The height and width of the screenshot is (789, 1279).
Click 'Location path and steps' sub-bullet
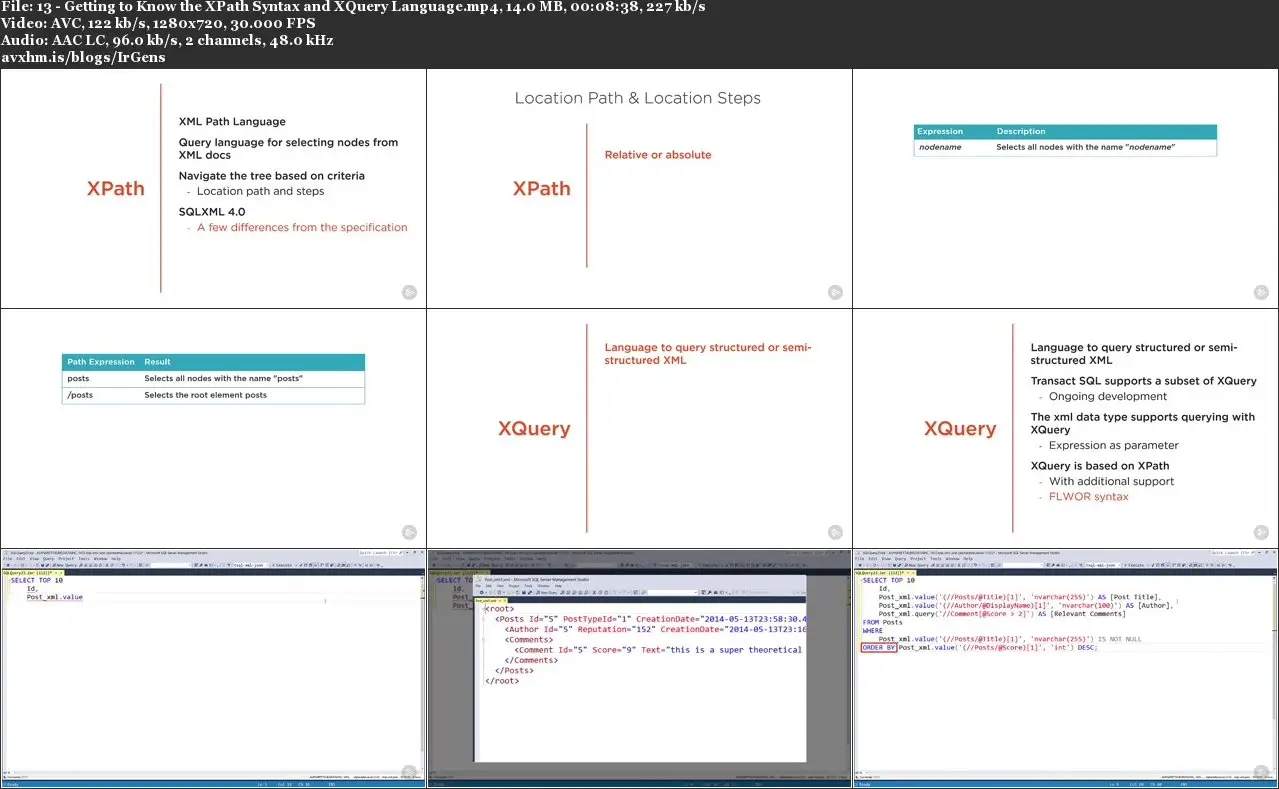pos(260,191)
